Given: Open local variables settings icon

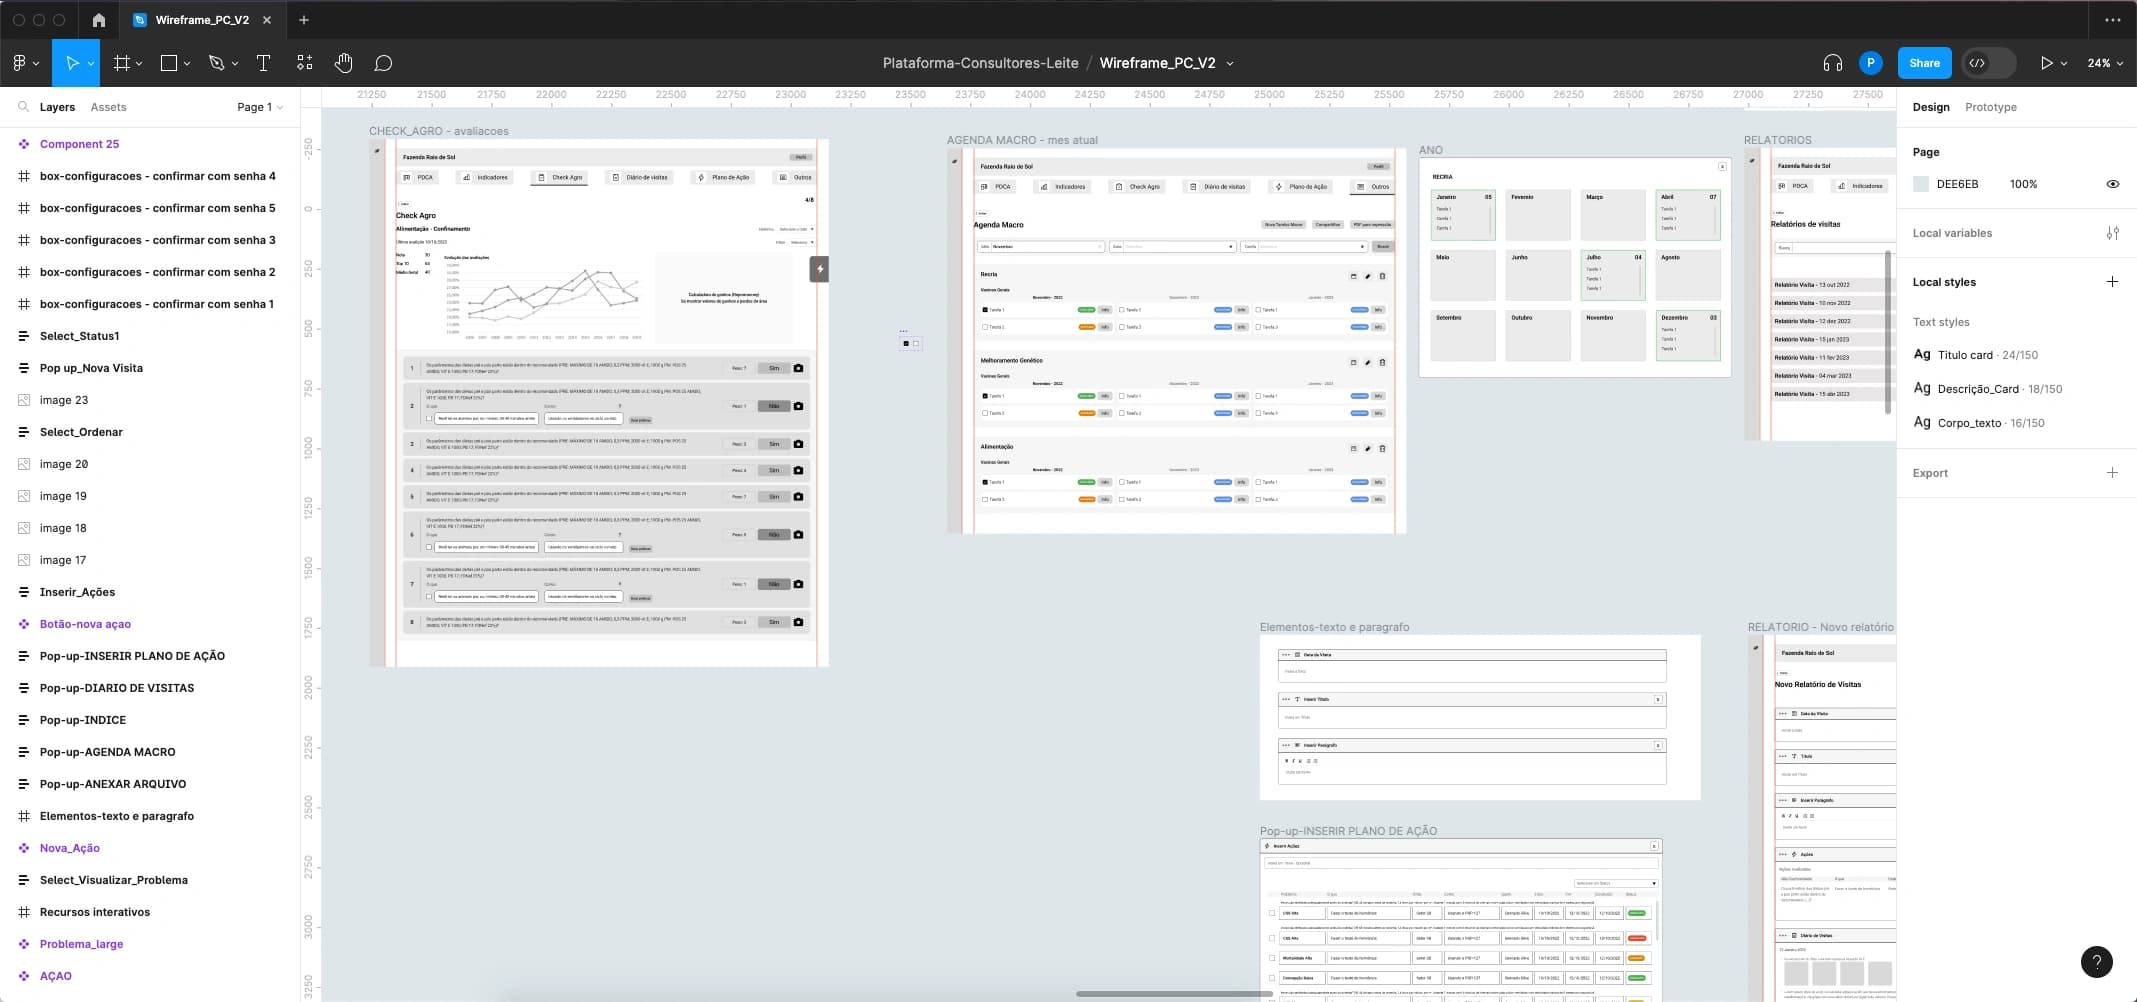Looking at the screenshot, I should (x=2112, y=233).
